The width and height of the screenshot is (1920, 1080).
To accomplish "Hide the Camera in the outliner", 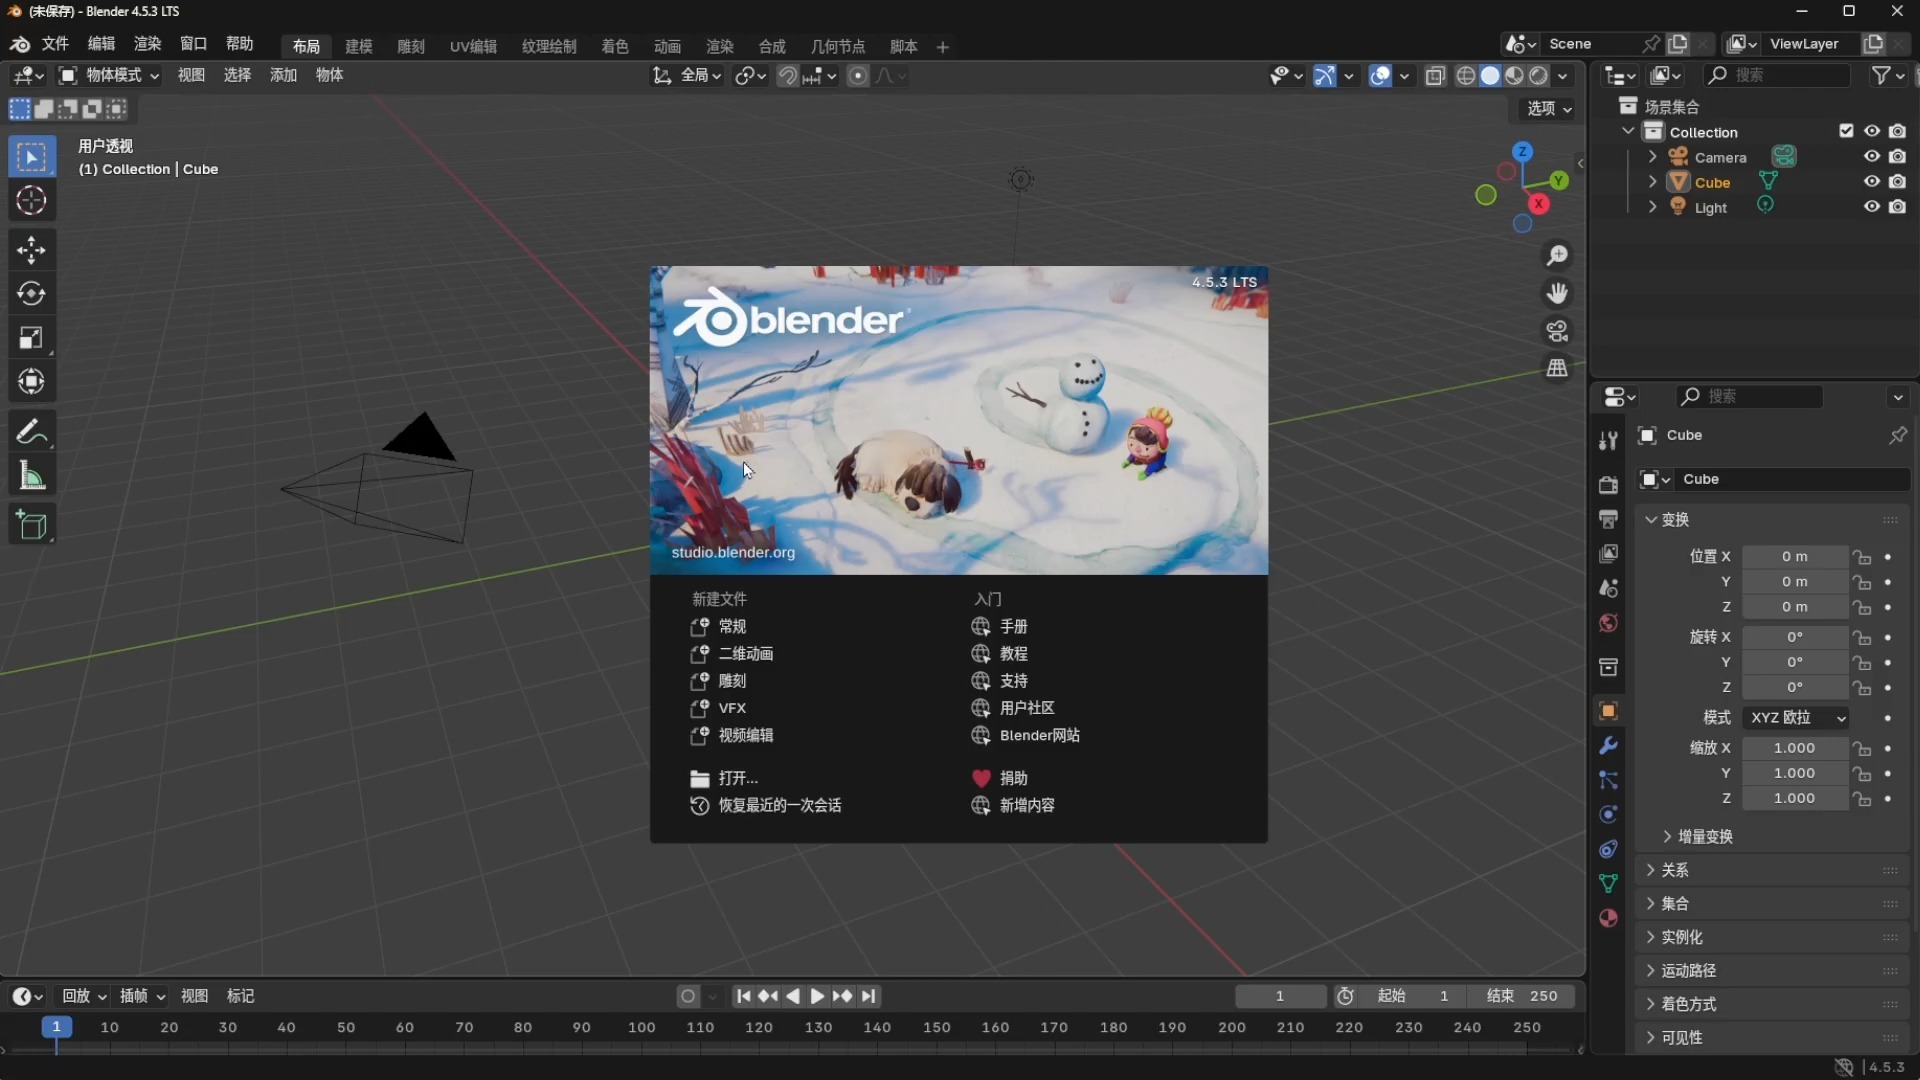I will 1871,157.
